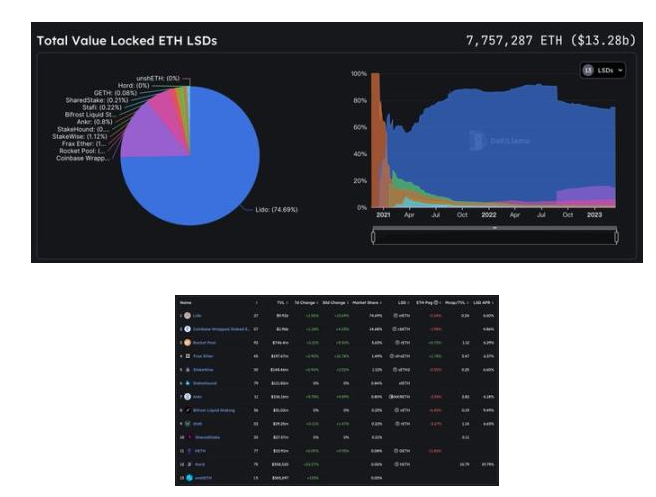Click the top center grip of range slider
Image resolution: width=656 pixels, height=497 pixels.
click(x=495, y=228)
